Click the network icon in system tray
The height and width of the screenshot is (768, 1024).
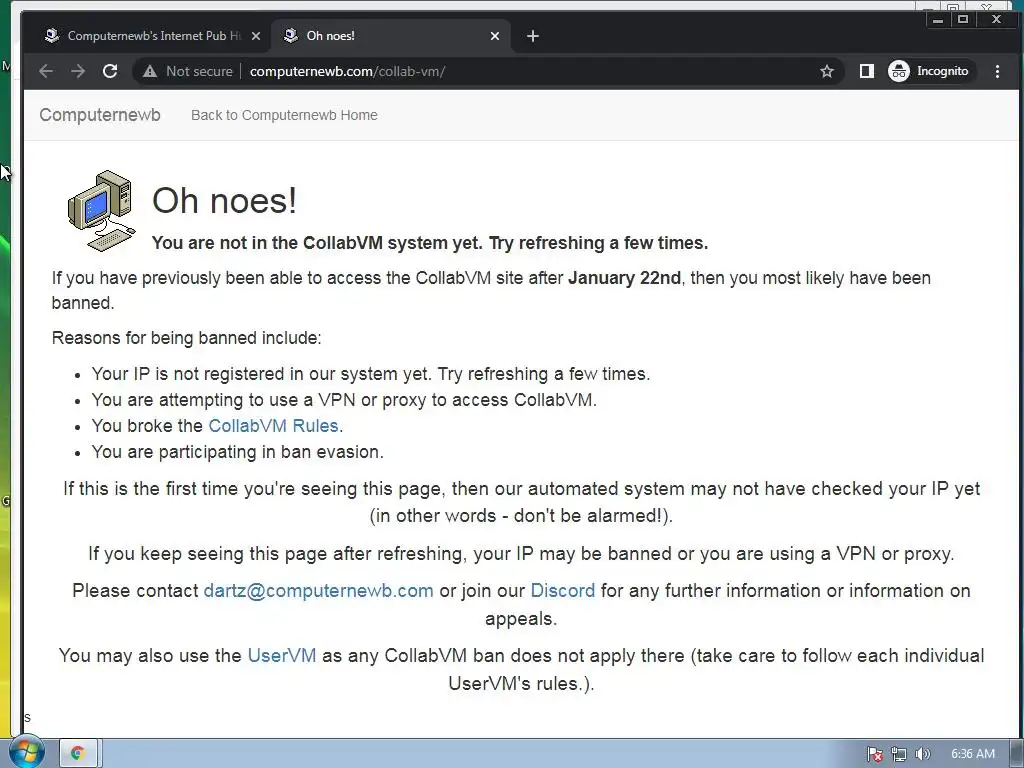pyautogui.click(x=899, y=754)
